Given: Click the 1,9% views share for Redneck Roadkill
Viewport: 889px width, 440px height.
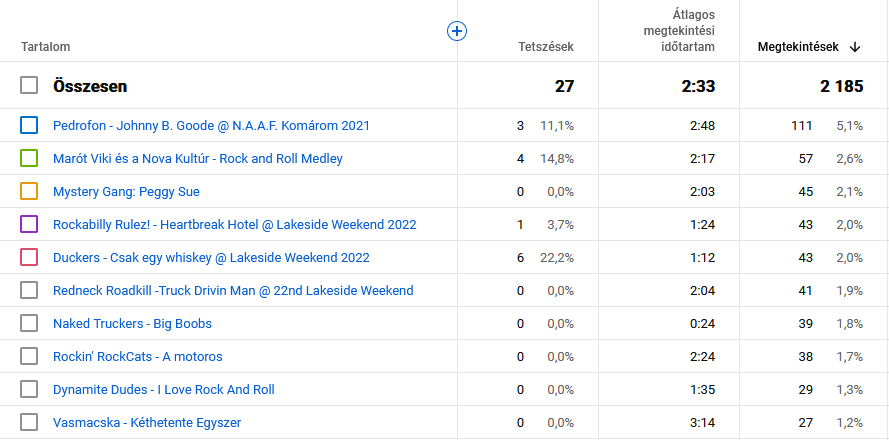Looking at the screenshot, I should [849, 290].
